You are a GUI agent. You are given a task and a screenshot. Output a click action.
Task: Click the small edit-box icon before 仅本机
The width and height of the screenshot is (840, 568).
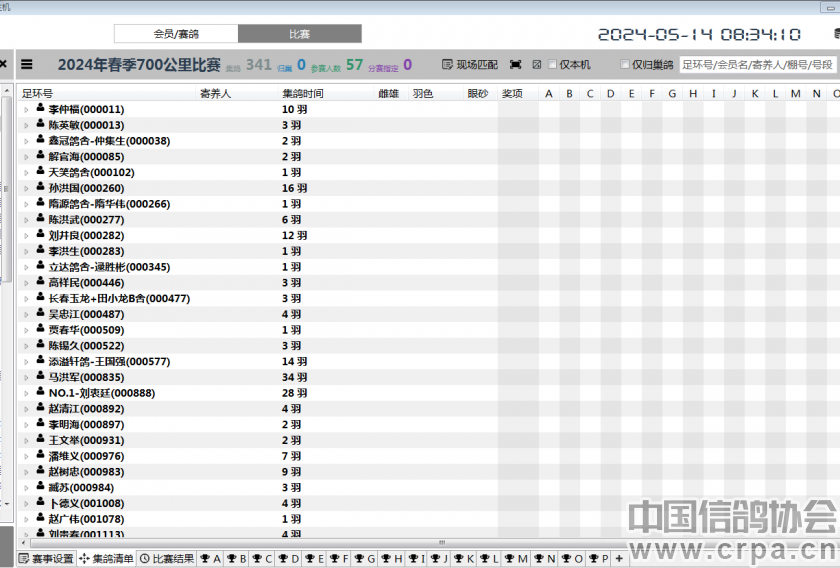[537, 65]
